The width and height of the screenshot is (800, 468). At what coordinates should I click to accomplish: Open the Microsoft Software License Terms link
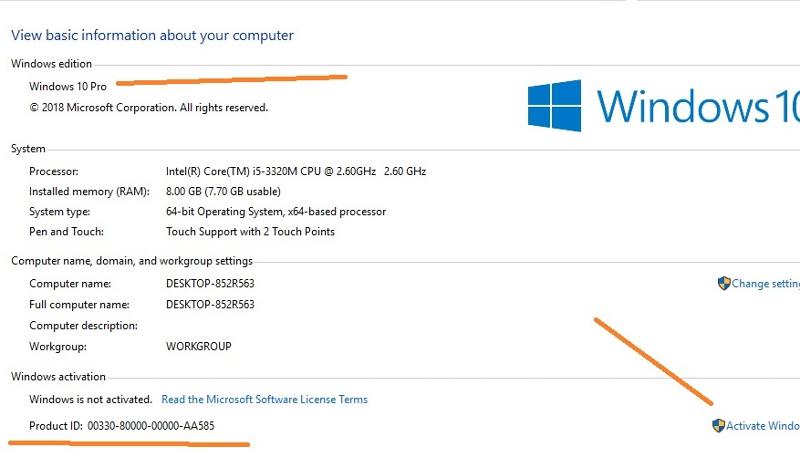tap(264, 399)
